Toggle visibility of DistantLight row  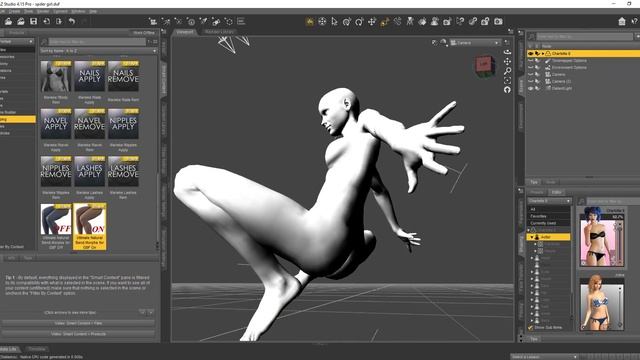pyautogui.click(x=531, y=88)
